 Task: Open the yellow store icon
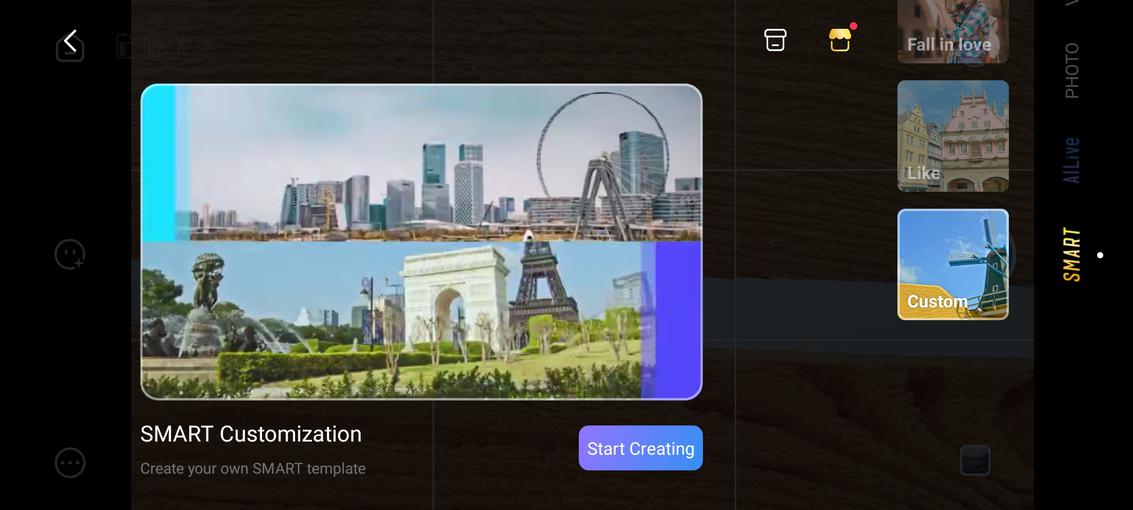point(840,40)
